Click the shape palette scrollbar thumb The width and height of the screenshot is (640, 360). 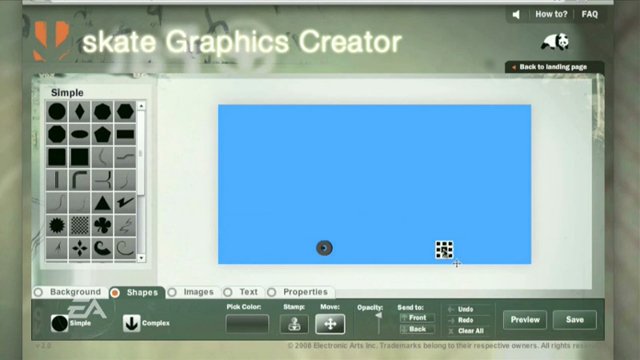pos(141,153)
